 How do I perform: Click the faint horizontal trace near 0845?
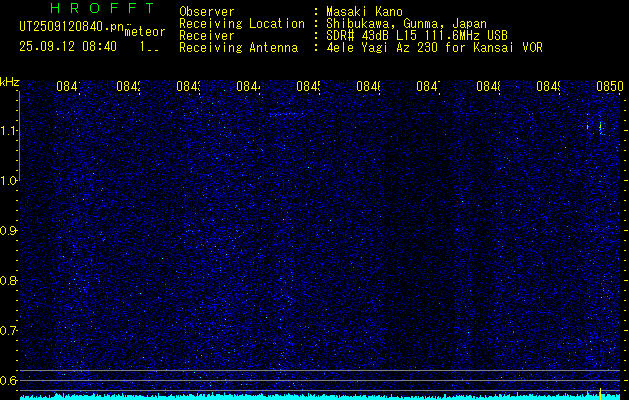point(286,114)
